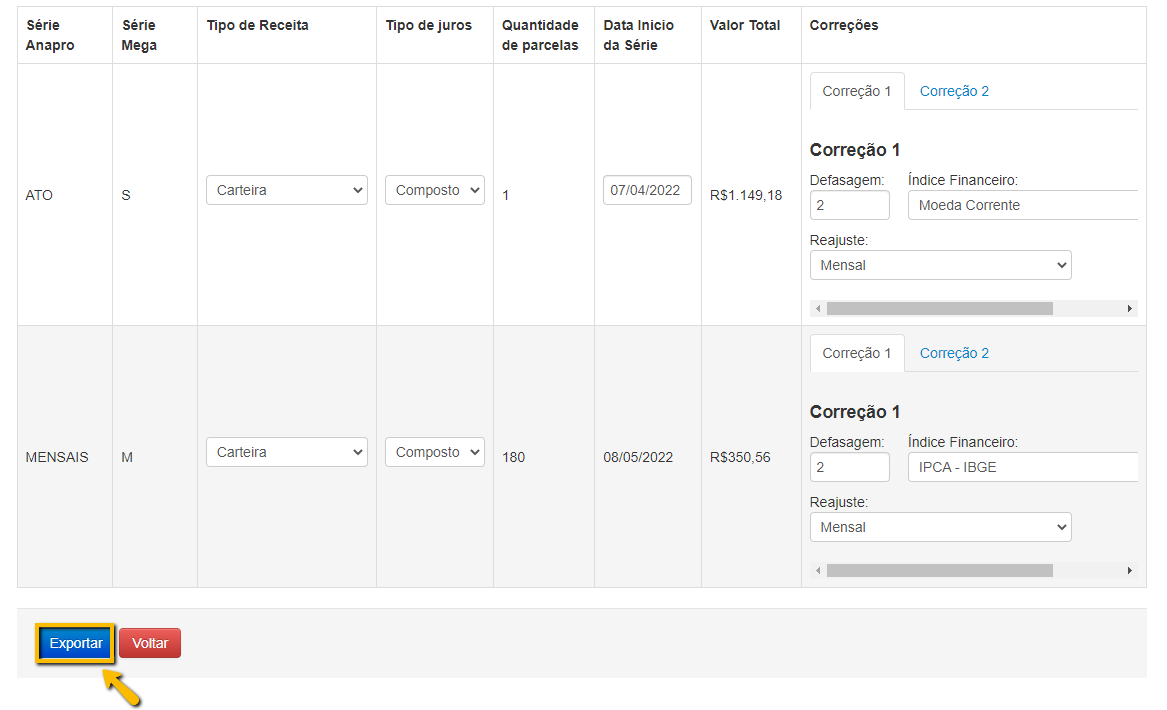Viewport: 1167px width, 710px height.
Task: Switch to Correção 2 tab in MENSAIS row
Action: tap(954, 353)
